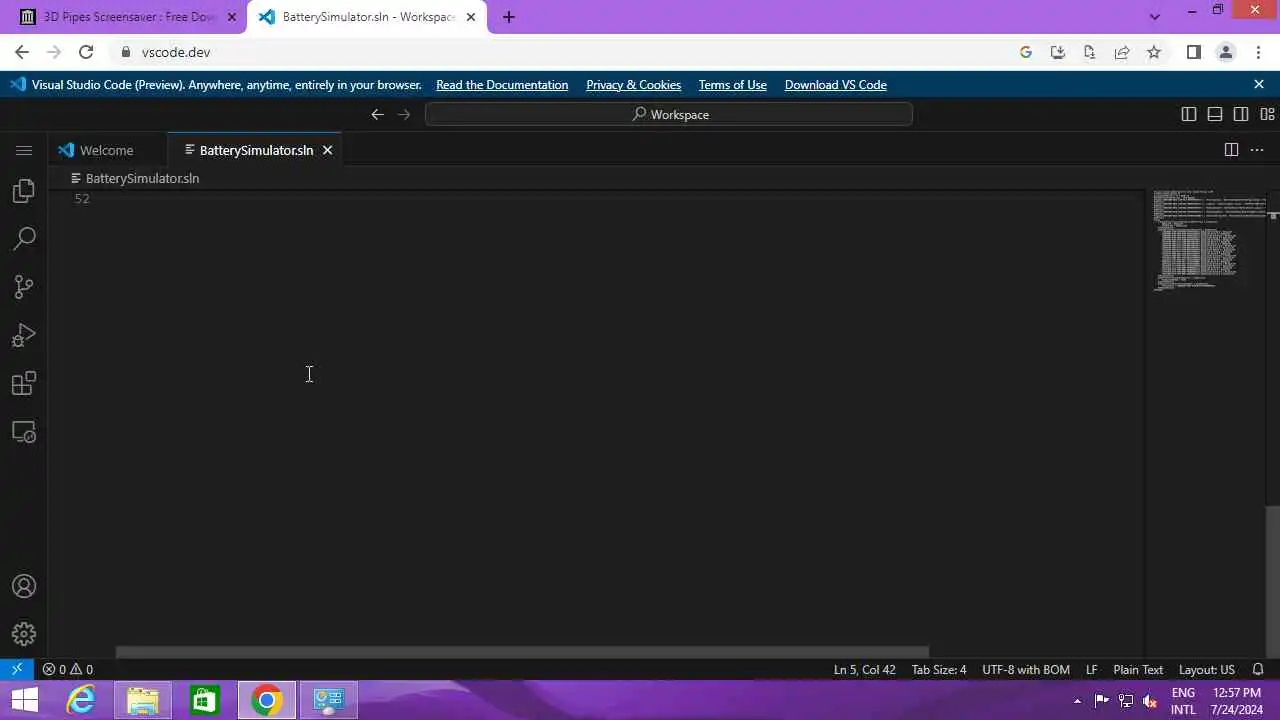Click the Ln 5, Col 42 status item
Image resolution: width=1280 pixels, height=720 pixels.
865,669
